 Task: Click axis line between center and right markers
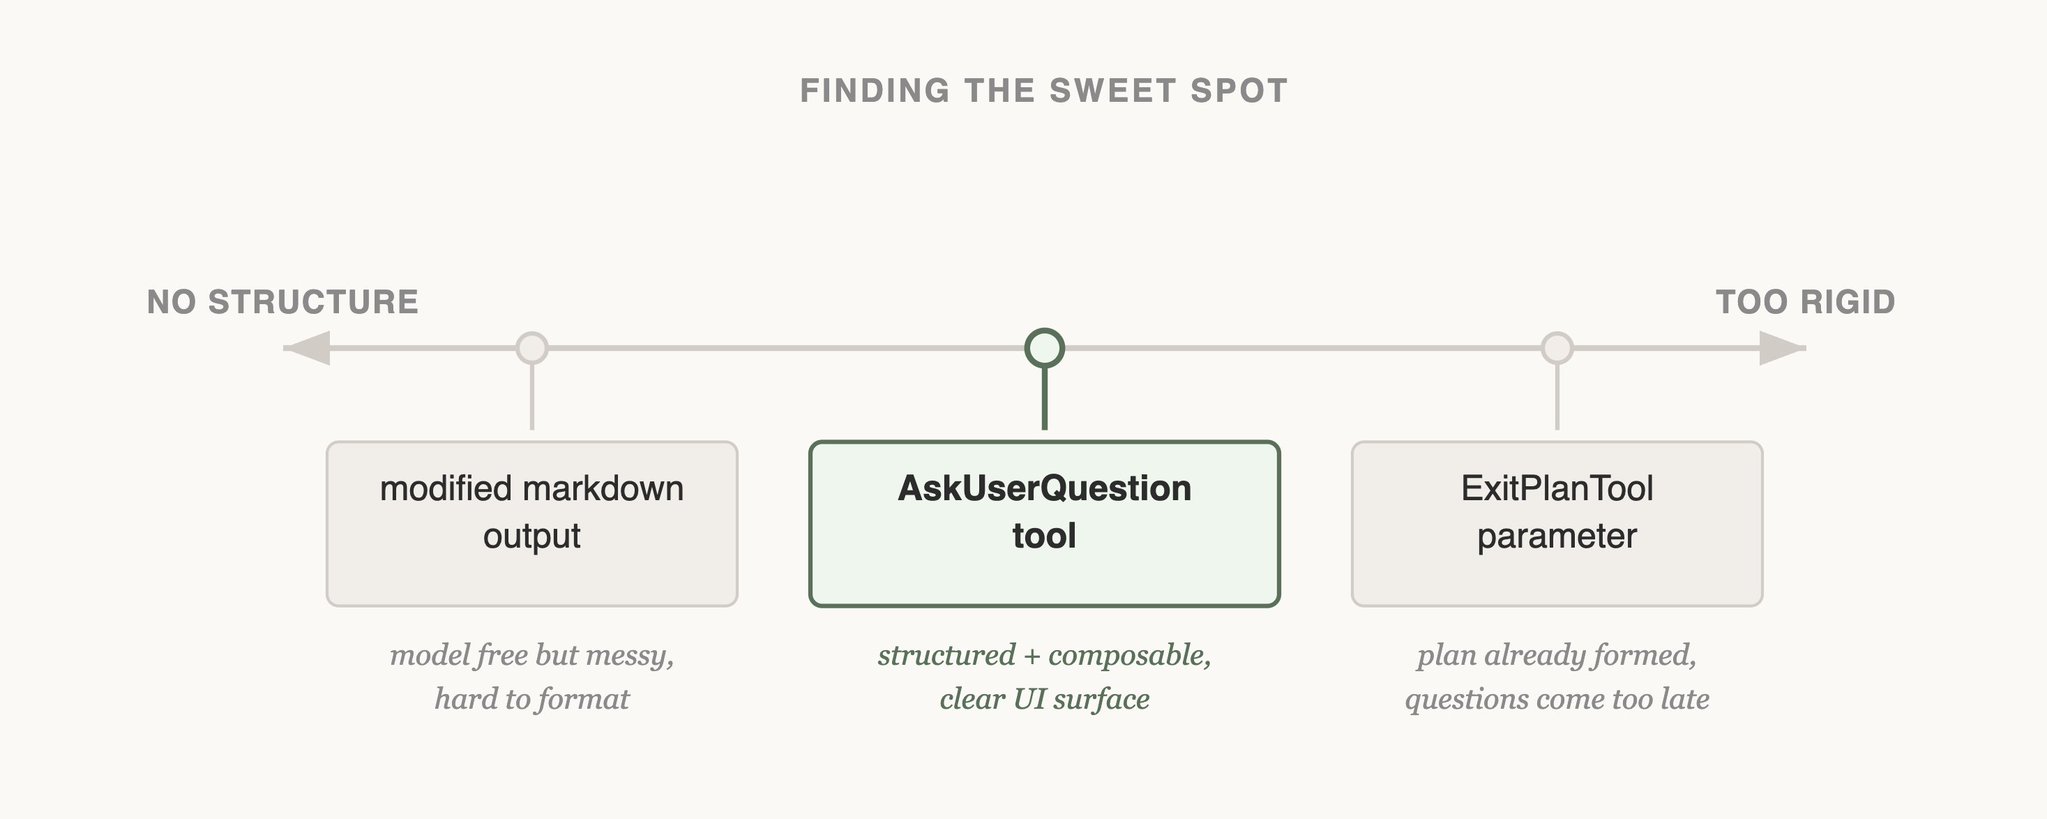[x=1300, y=348]
